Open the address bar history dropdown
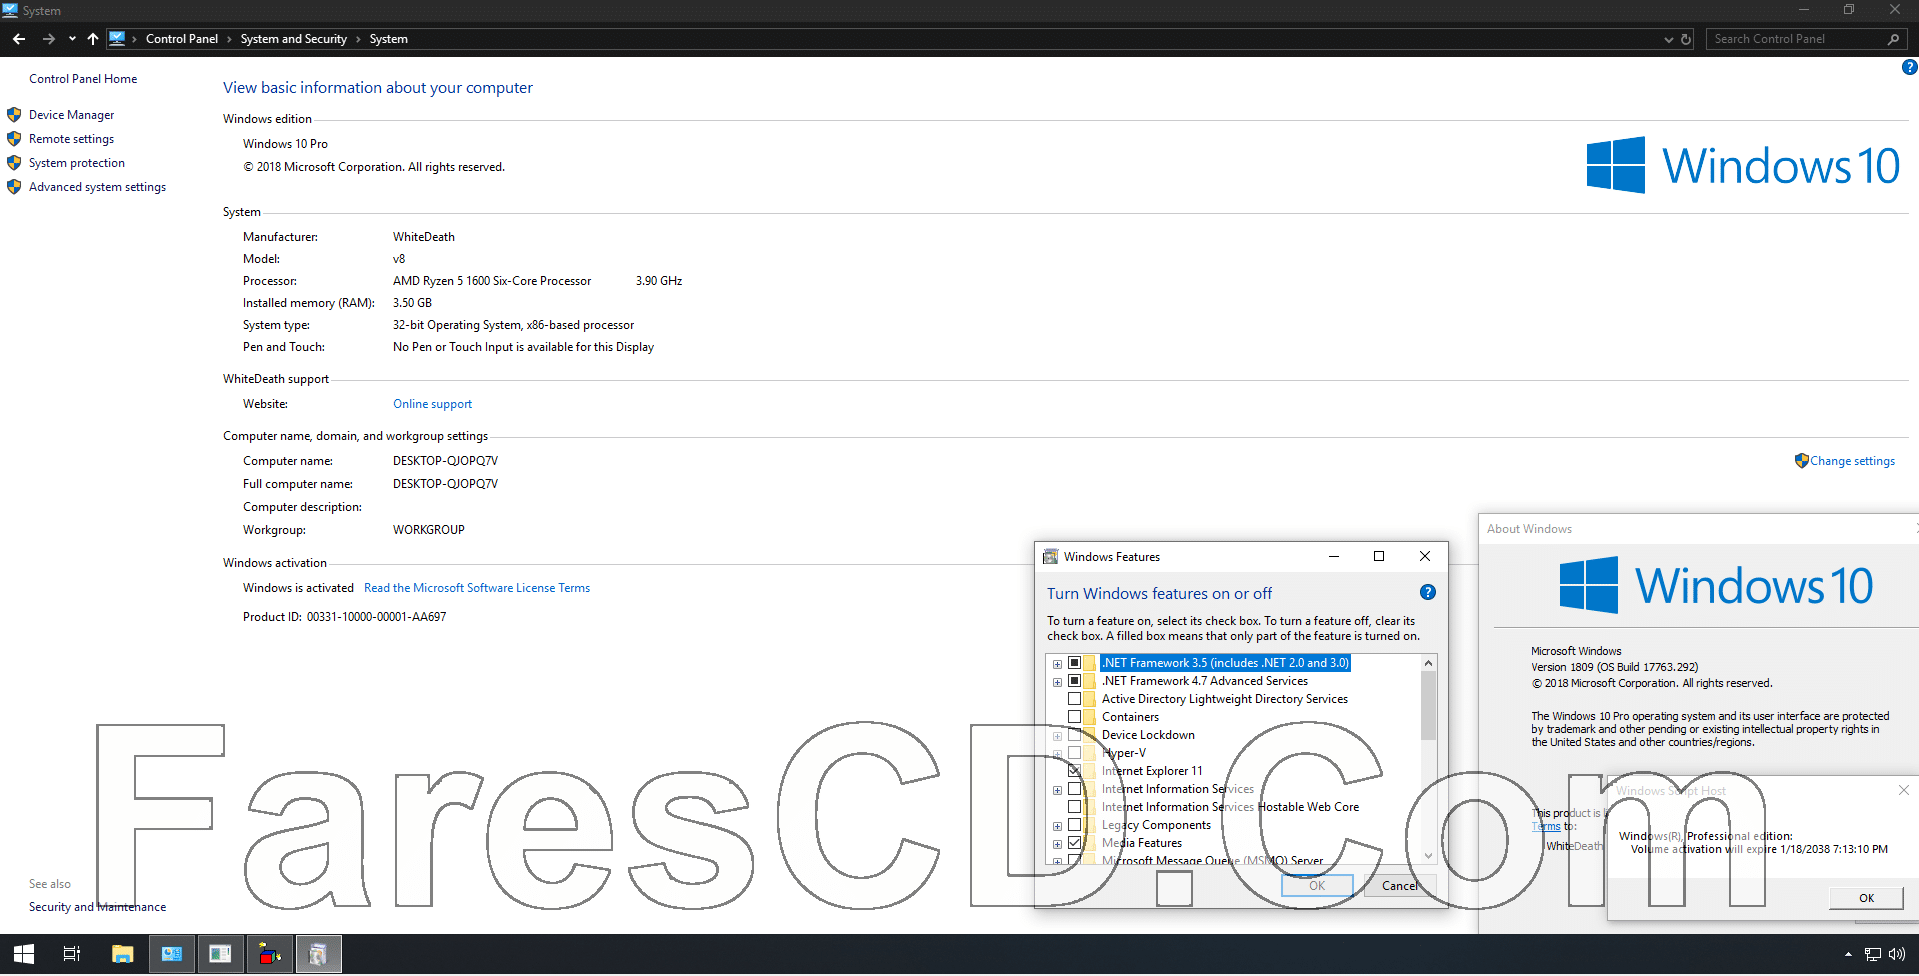Viewport: 1919px width, 976px height. pyautogui.click(x=1668, y=40)
